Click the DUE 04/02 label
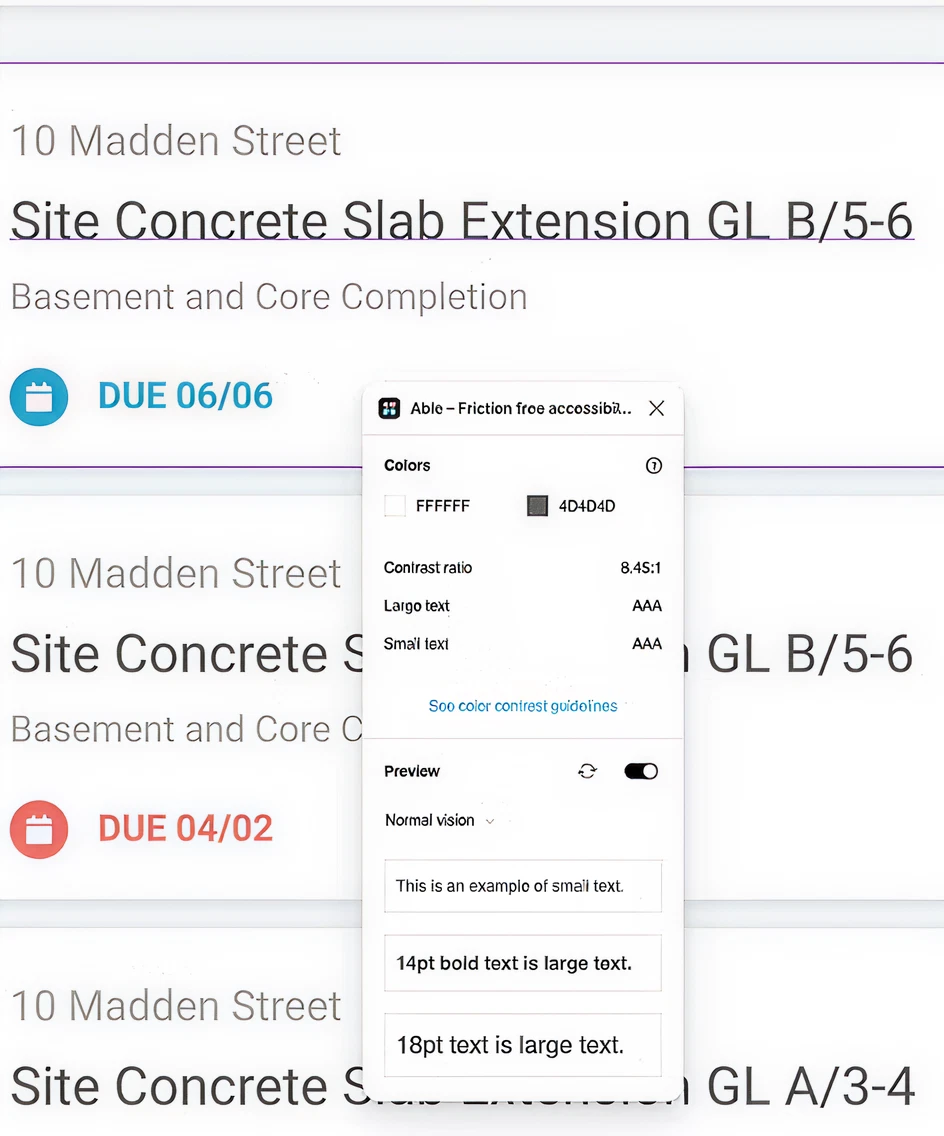 (185, 829)
